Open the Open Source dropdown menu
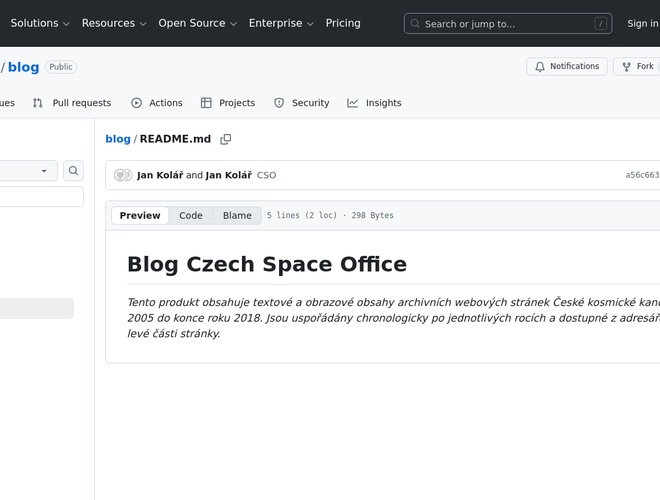 coord(198,23)
